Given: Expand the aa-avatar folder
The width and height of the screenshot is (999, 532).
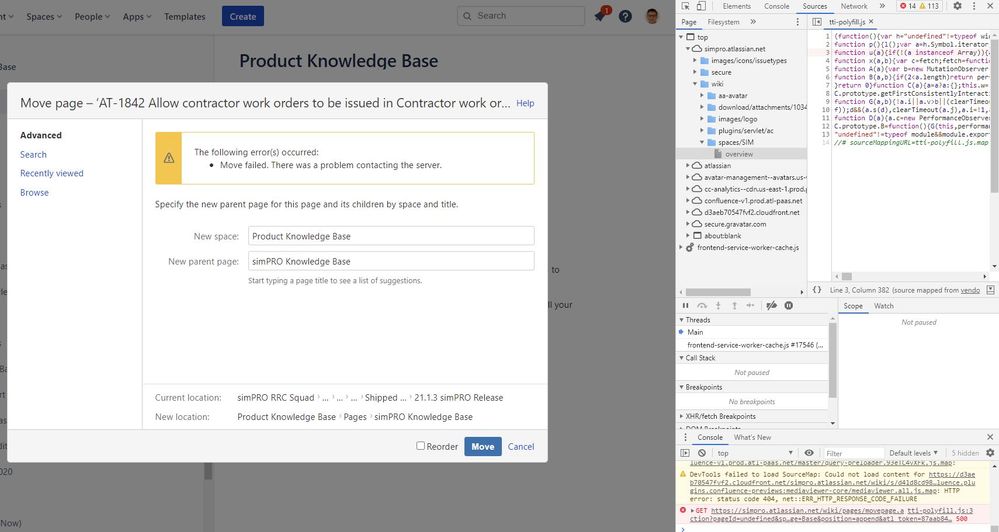Looking at the screenshot, I should tap(702, 96).
